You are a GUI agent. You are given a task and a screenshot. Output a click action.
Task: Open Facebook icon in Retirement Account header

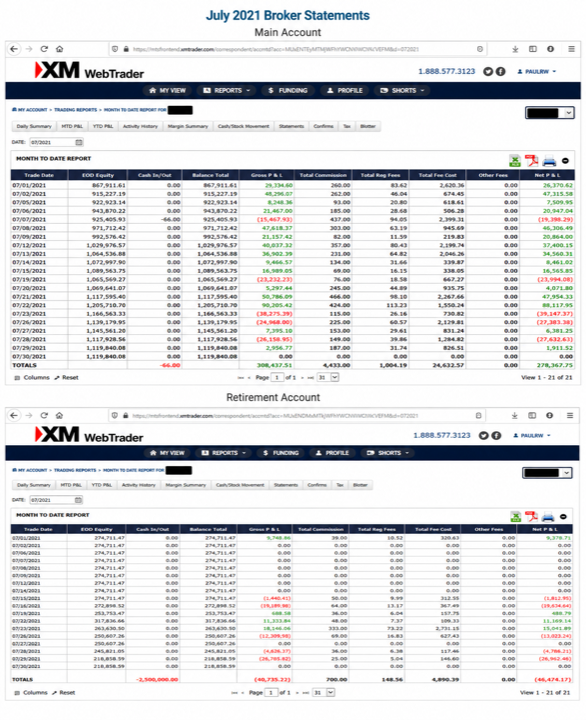coord(496,435)
